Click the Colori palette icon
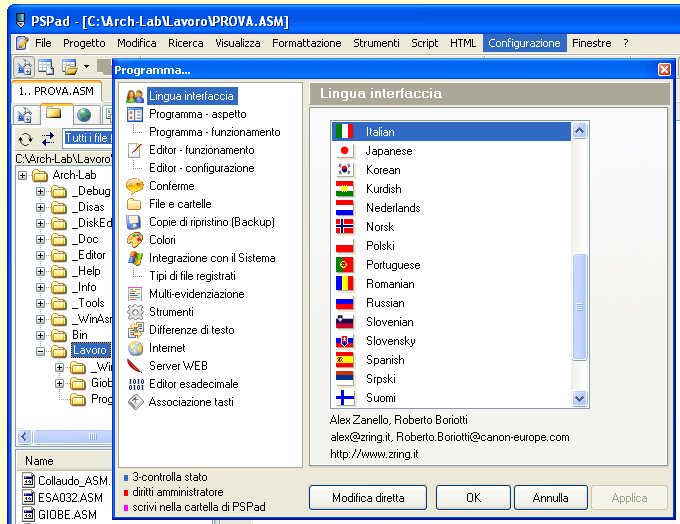 tap(134, 240)
